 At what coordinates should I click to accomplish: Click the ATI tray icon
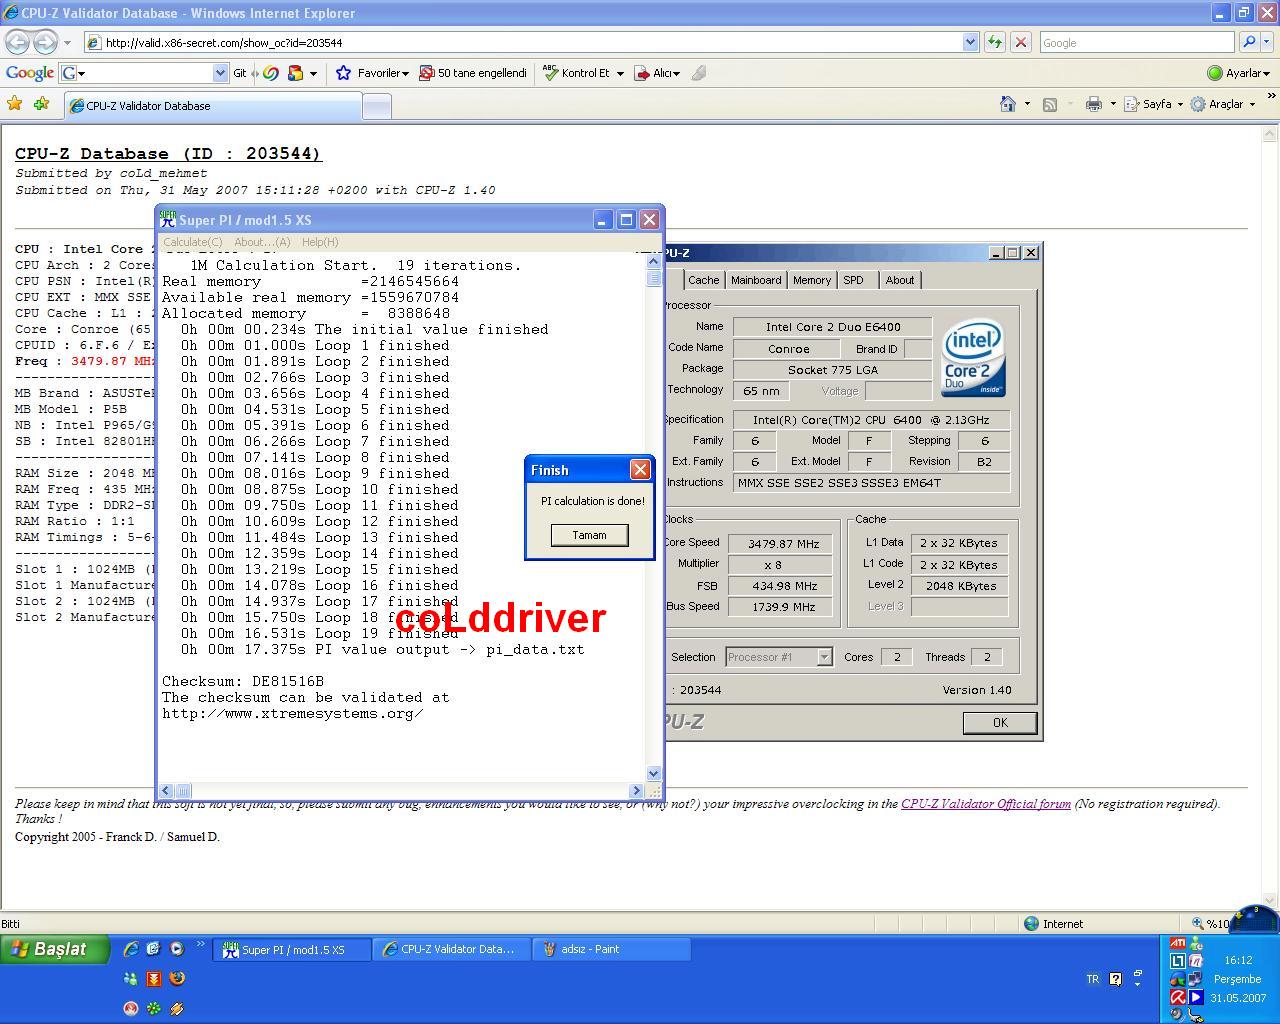click(1177, 943)
